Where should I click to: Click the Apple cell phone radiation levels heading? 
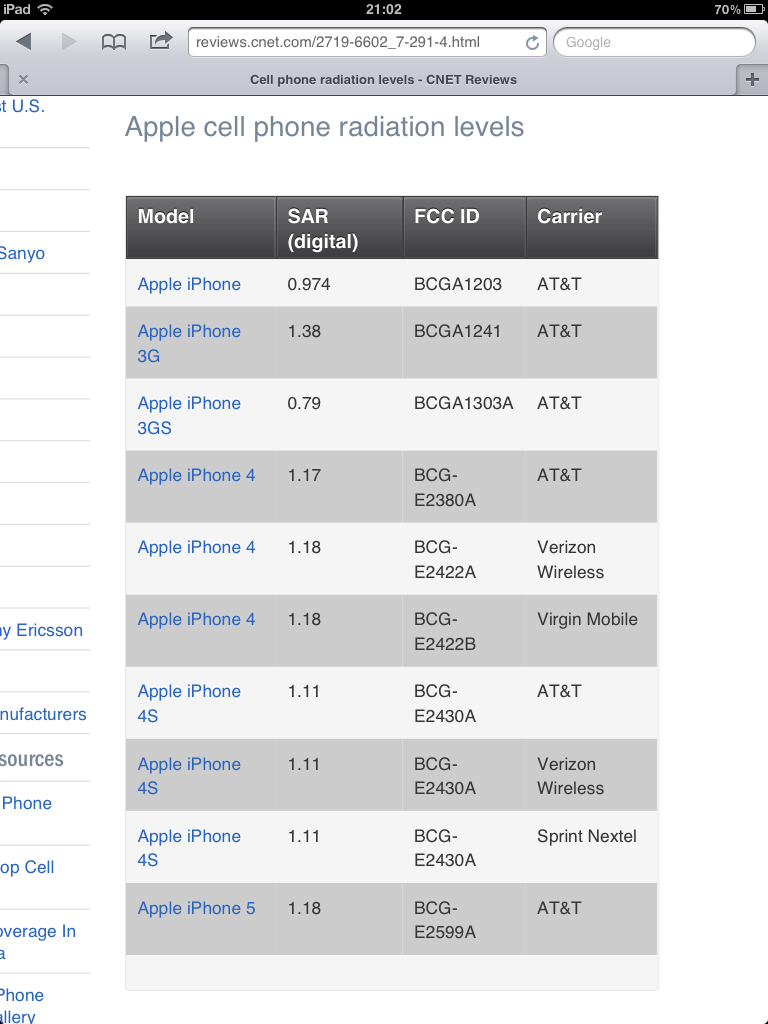[325, 127]
